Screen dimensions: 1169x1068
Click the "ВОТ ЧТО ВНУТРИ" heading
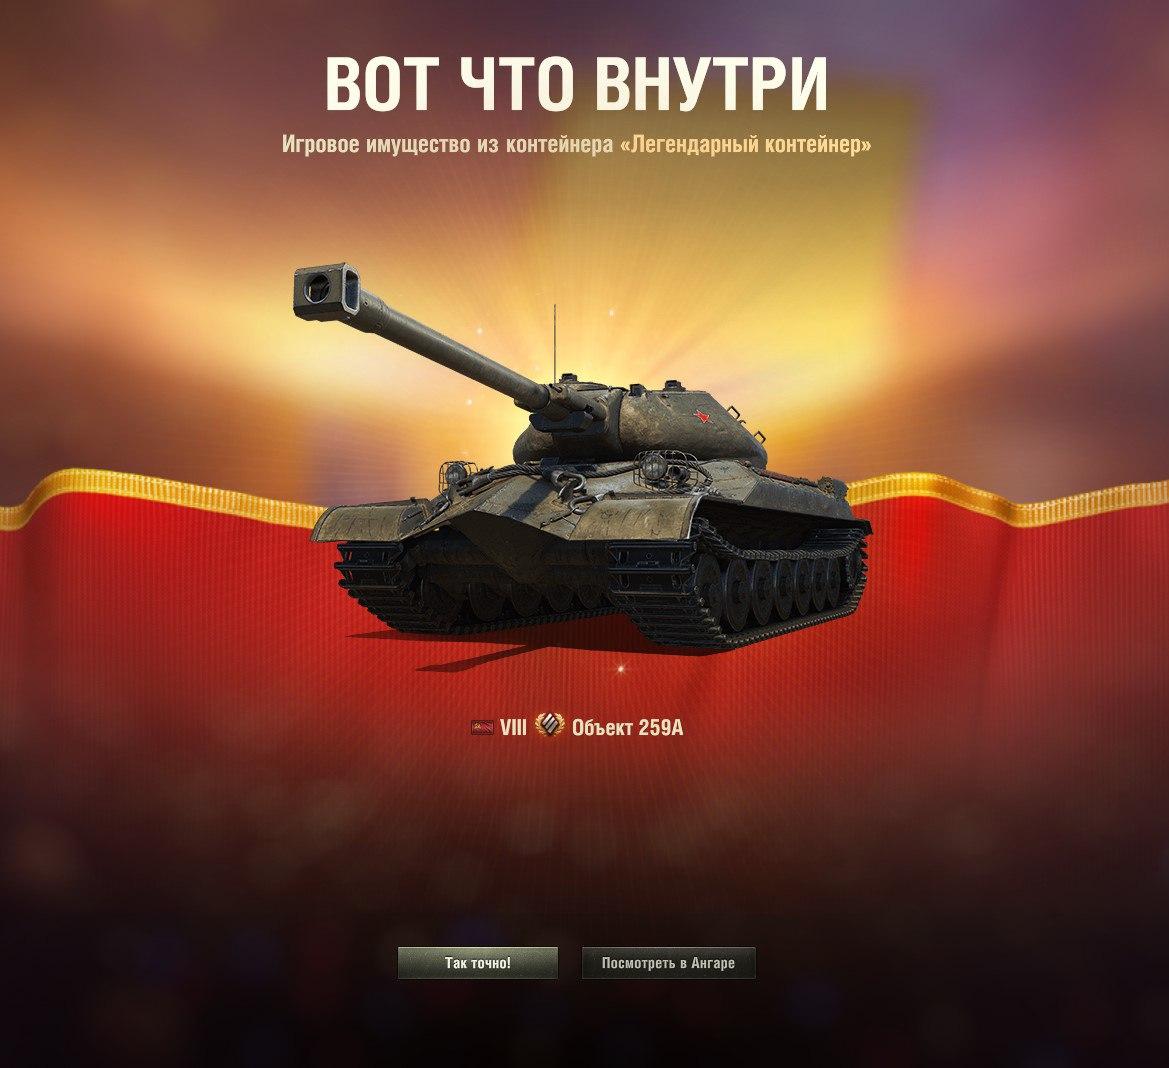tap(576, 83)
